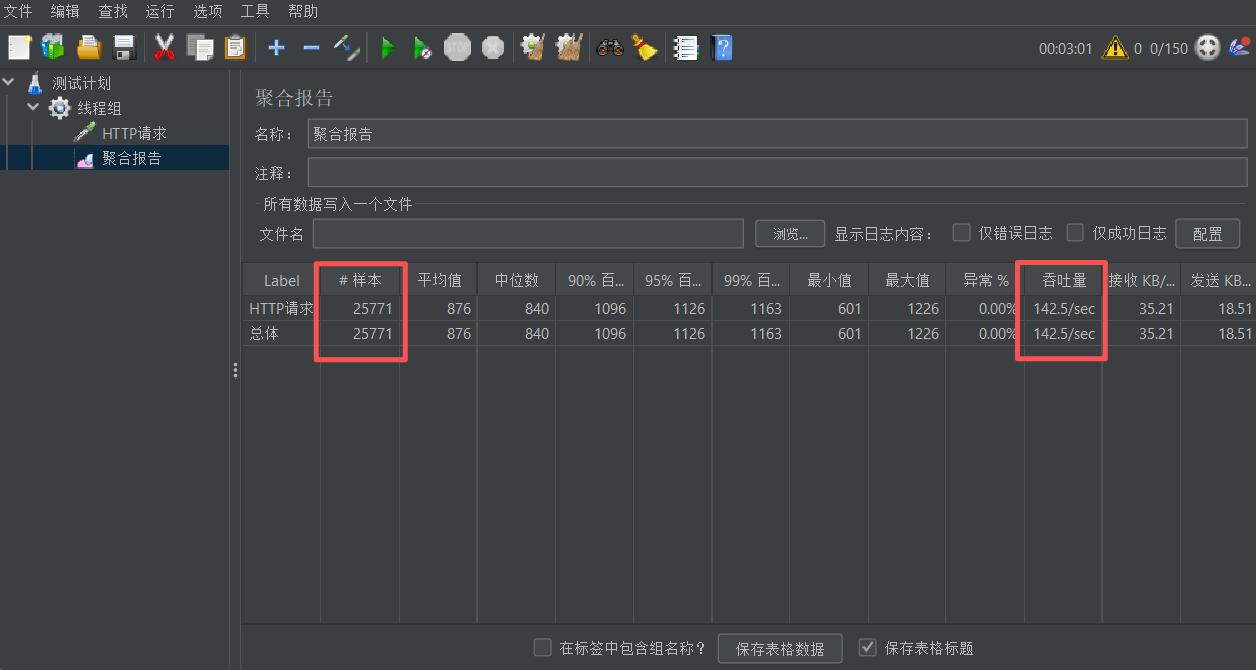Collapse the 测试计划 tree node

8,82
